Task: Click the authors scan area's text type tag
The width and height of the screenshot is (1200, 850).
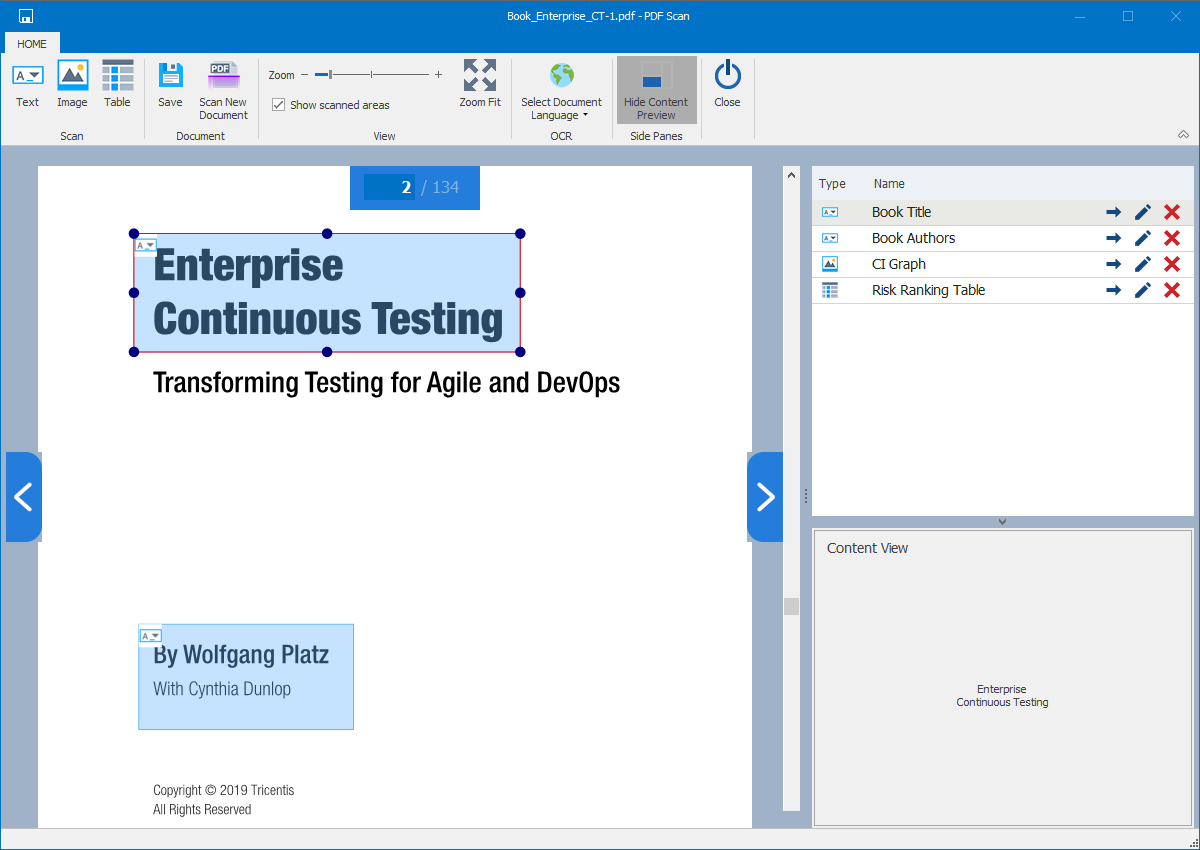Action: click(x=150, y=636)
